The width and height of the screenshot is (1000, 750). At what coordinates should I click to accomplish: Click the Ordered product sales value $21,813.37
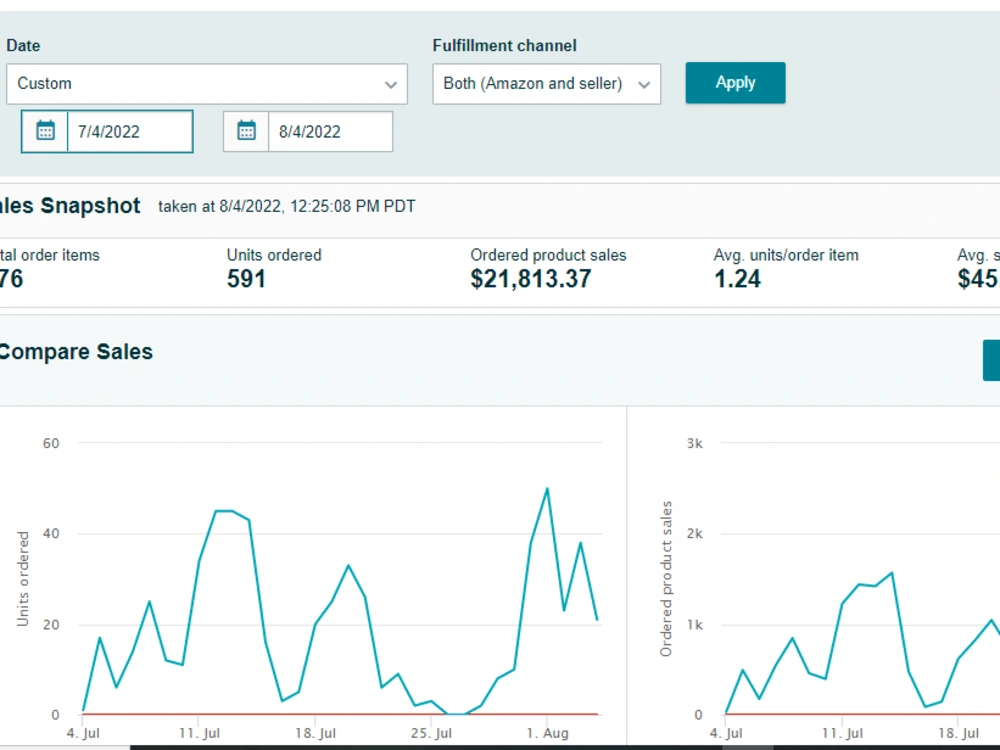click(x=531, y=279)
